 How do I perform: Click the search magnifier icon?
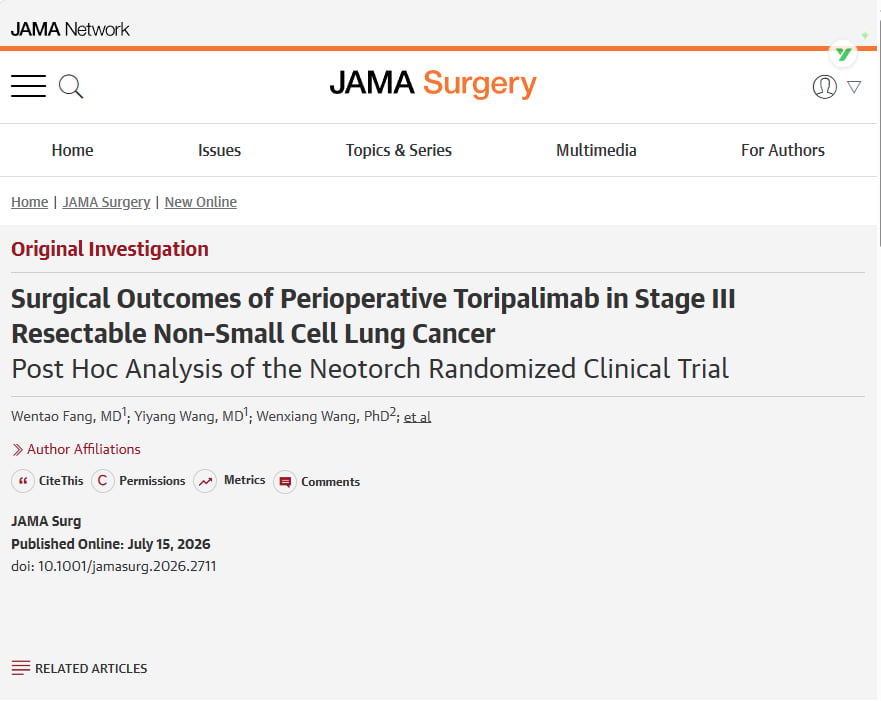tap(71, 87)
